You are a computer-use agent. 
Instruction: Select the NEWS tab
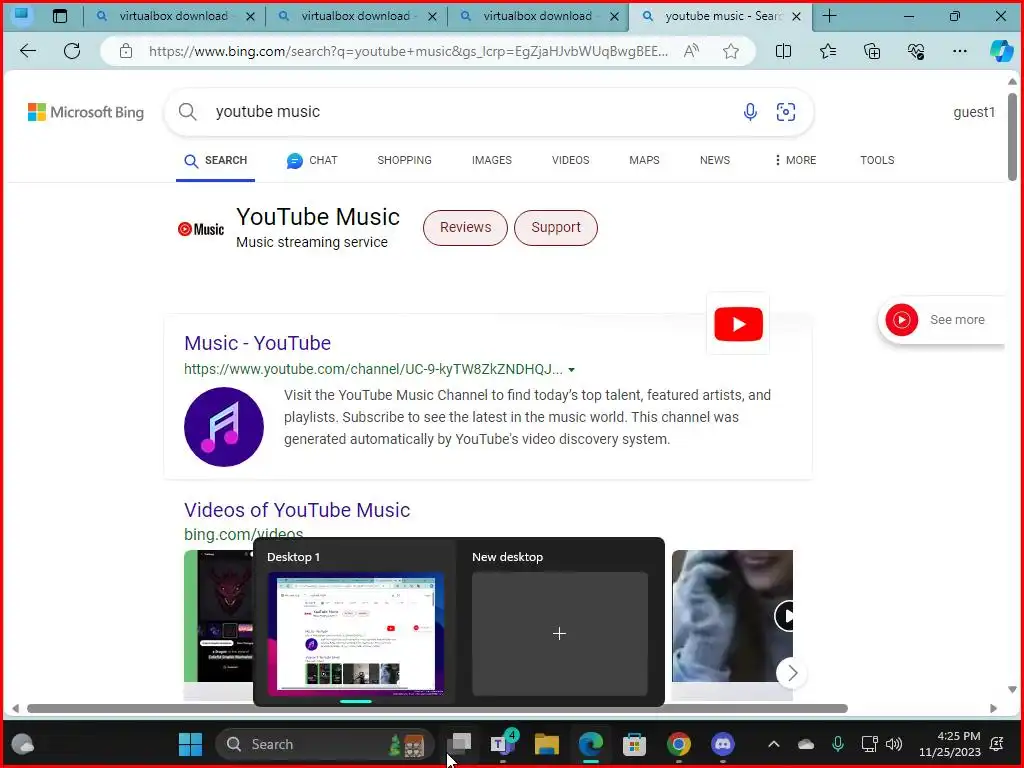pyautogui.click(x=714, y=160)
